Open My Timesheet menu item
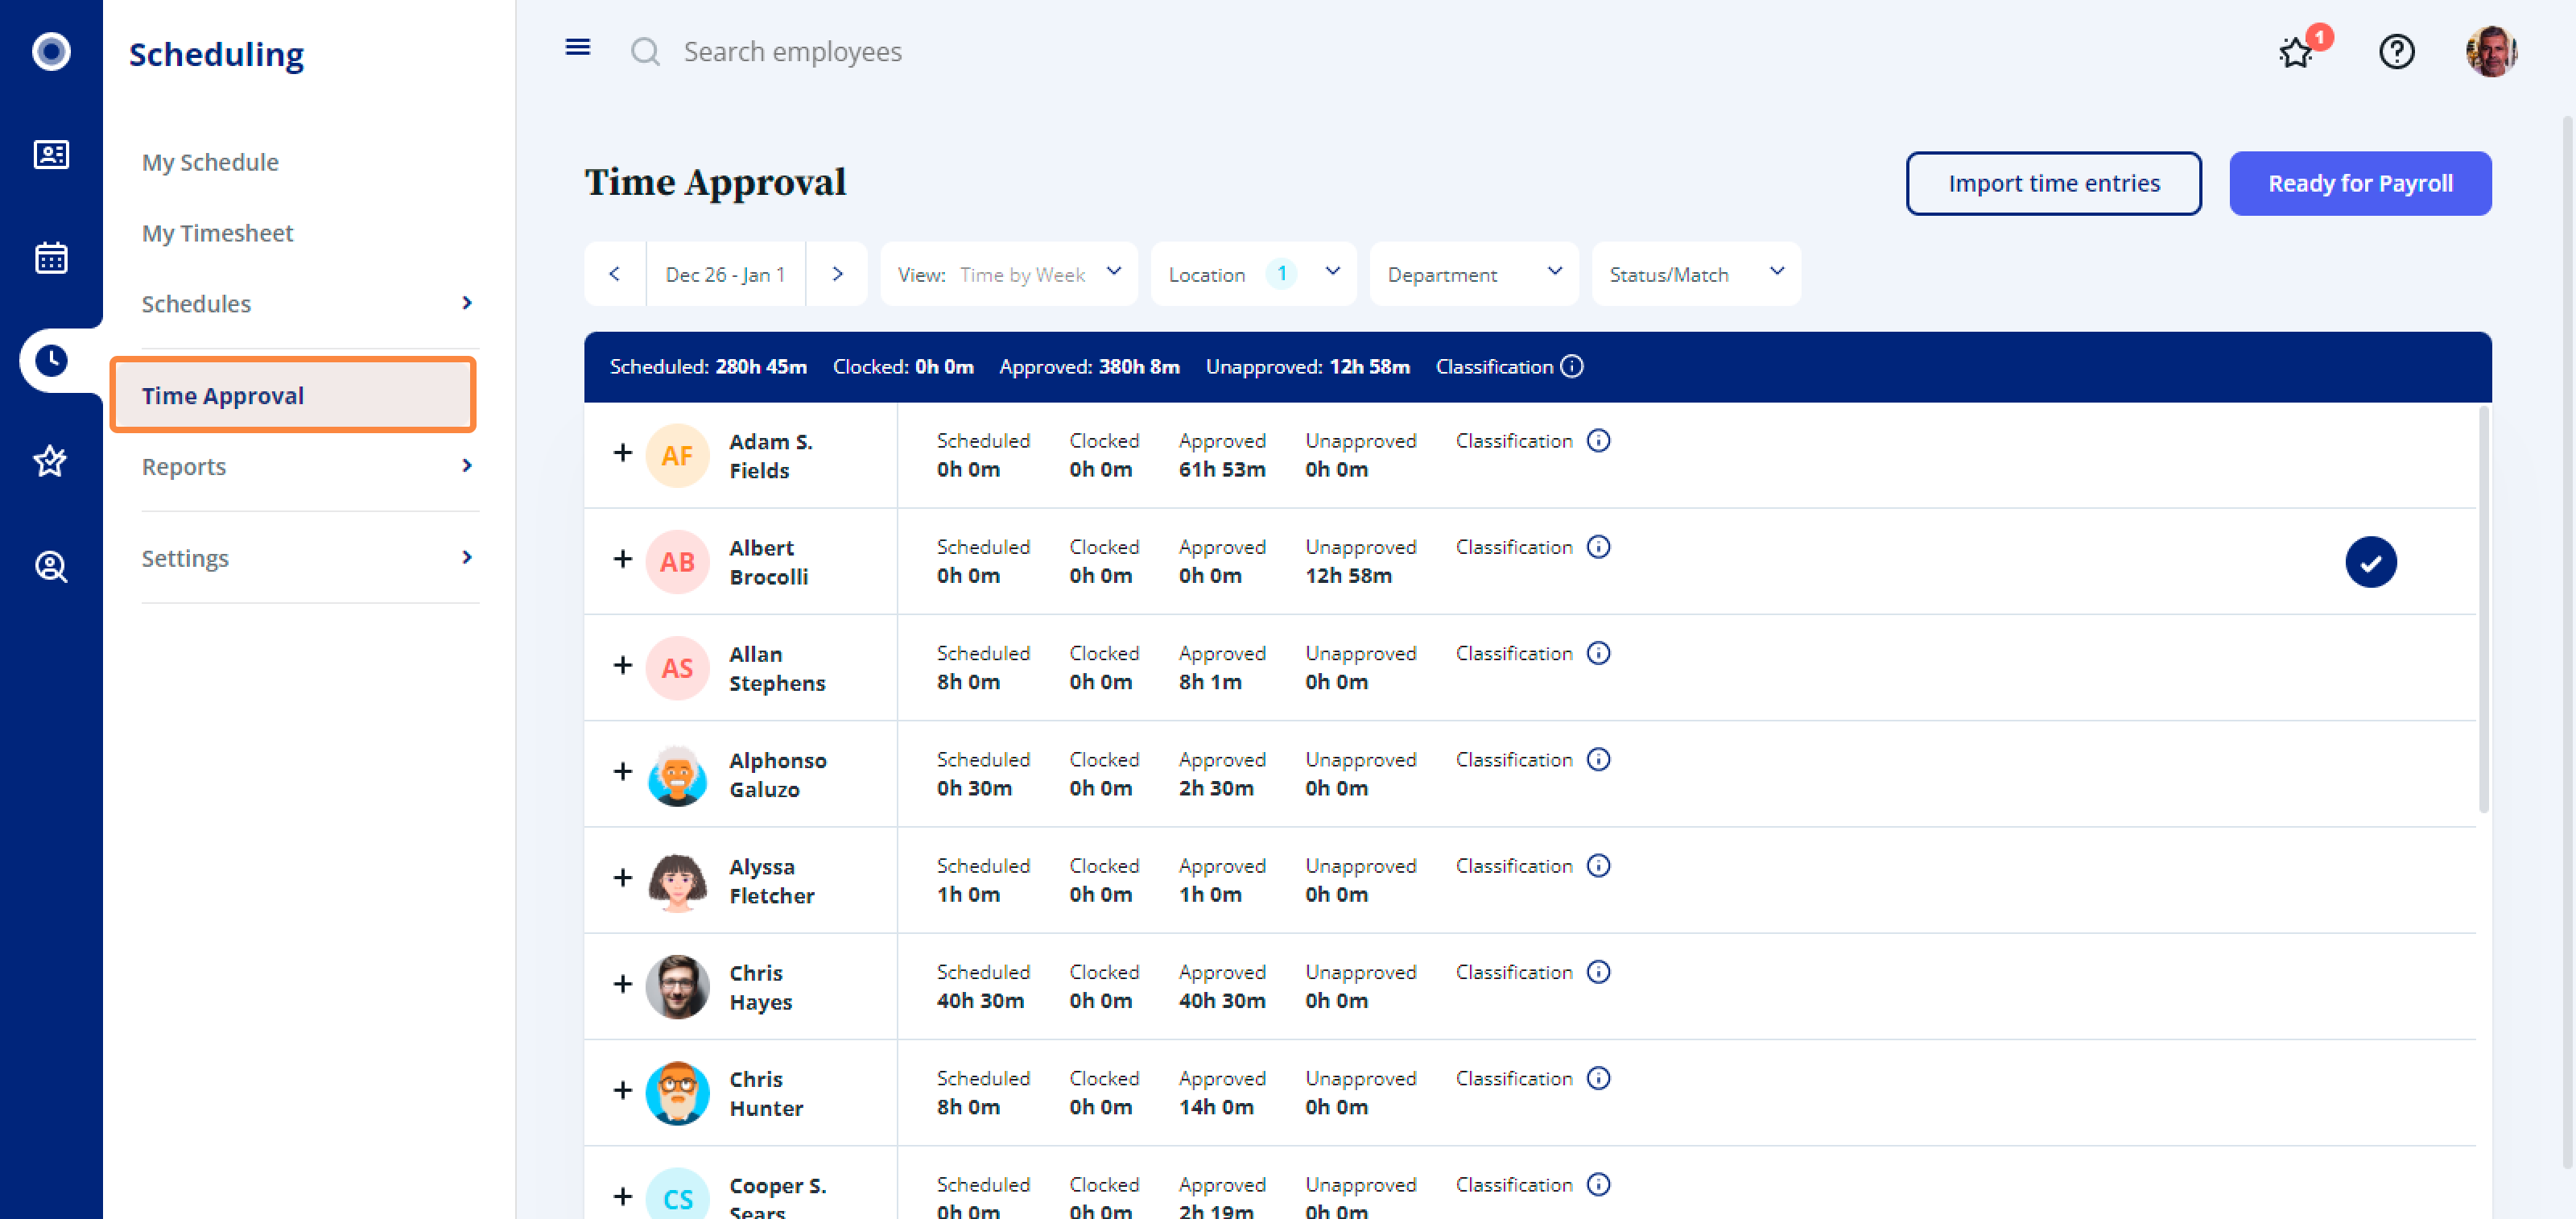The image size is (2576, 1219). click(217, 233)
